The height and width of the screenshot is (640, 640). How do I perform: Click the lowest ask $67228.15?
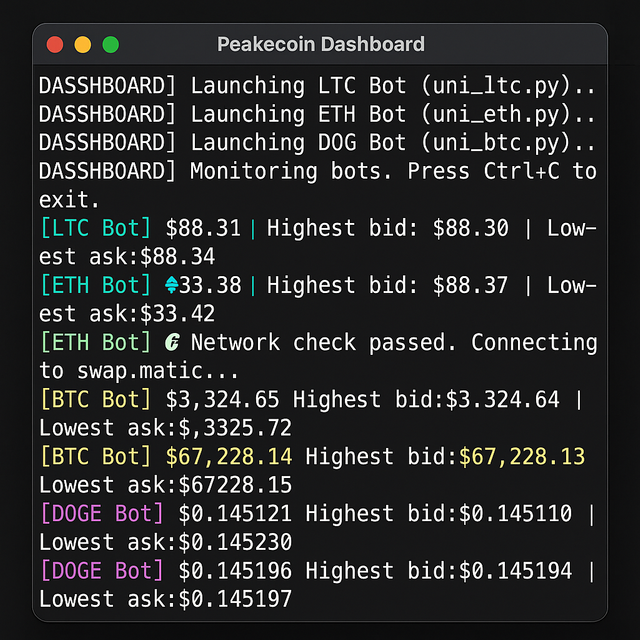(x=235, y=485)
